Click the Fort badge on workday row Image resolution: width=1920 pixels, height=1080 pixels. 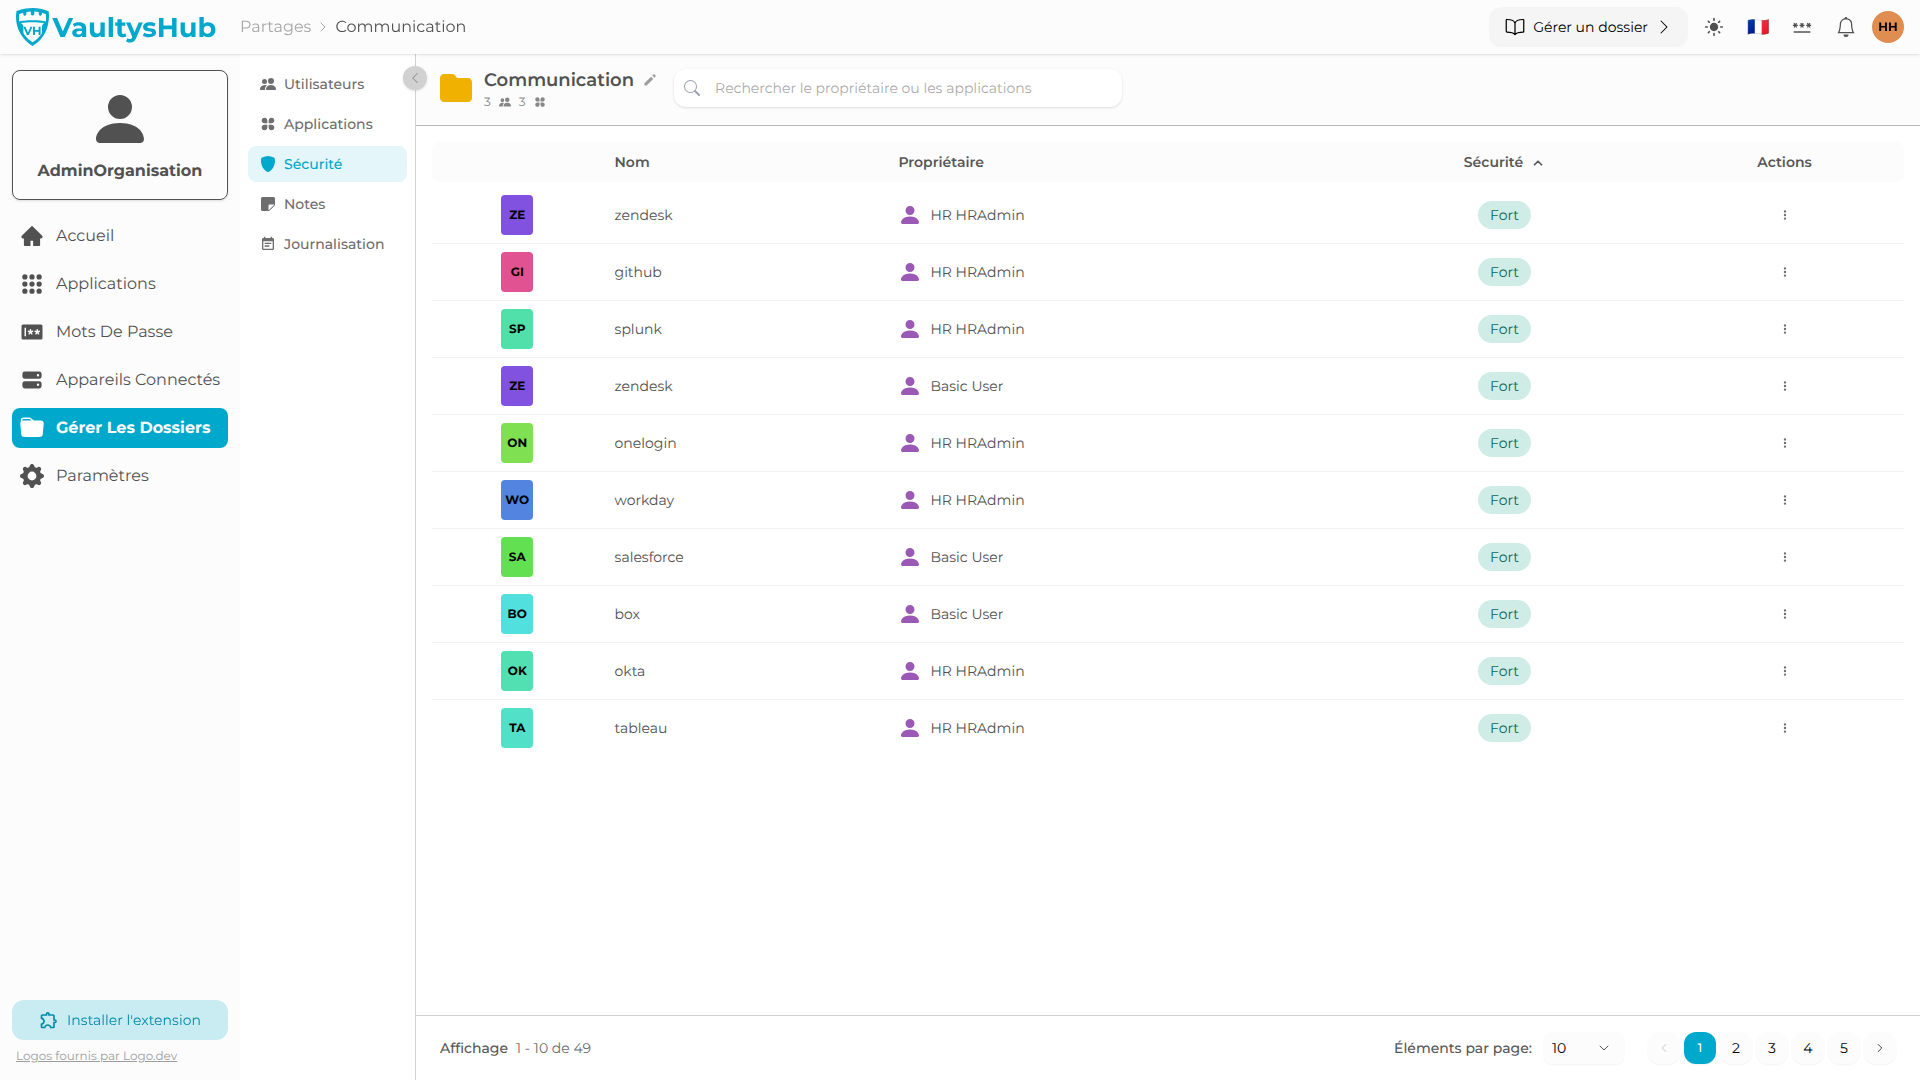[1504, 500]
